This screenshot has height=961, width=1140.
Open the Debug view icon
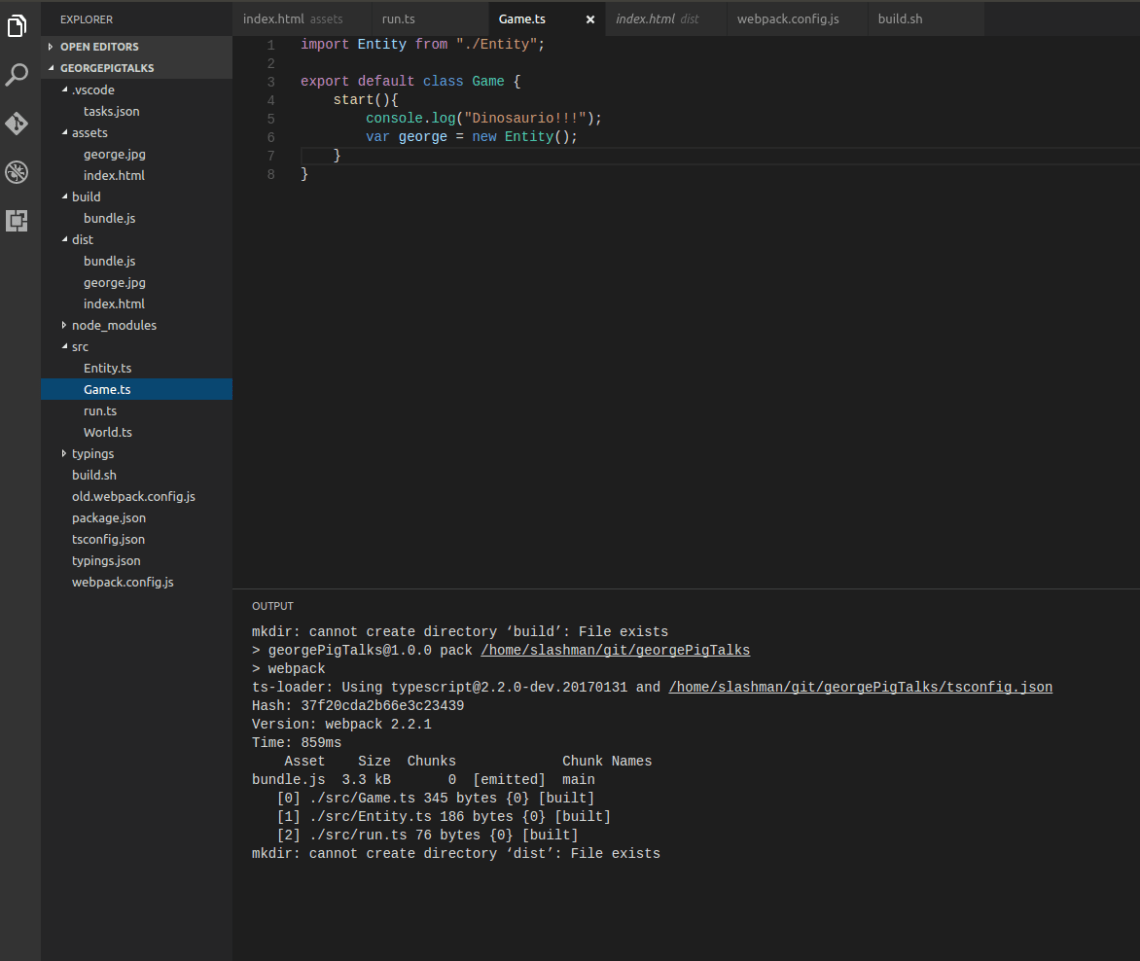coord(17,172)
